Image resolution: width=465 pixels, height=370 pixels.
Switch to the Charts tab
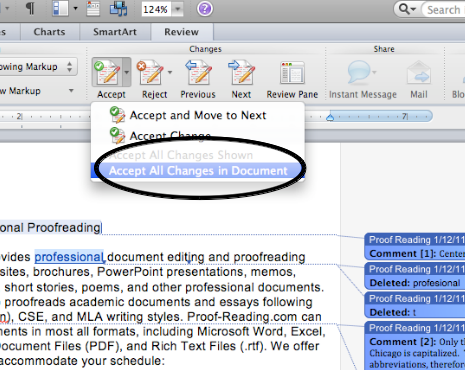tap(50, 32)
